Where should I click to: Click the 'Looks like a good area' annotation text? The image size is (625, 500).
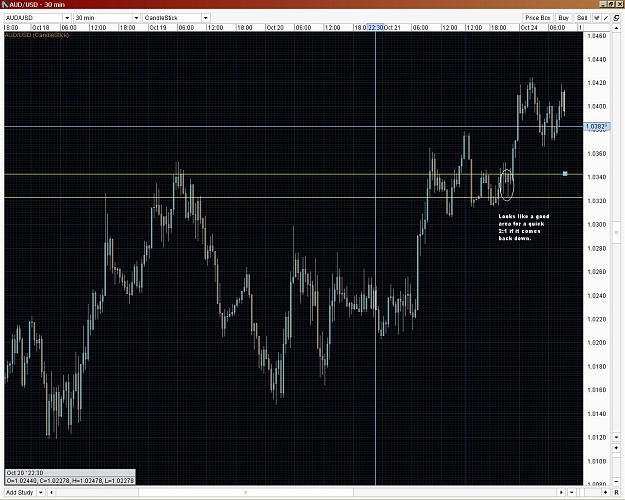point(523,227)
